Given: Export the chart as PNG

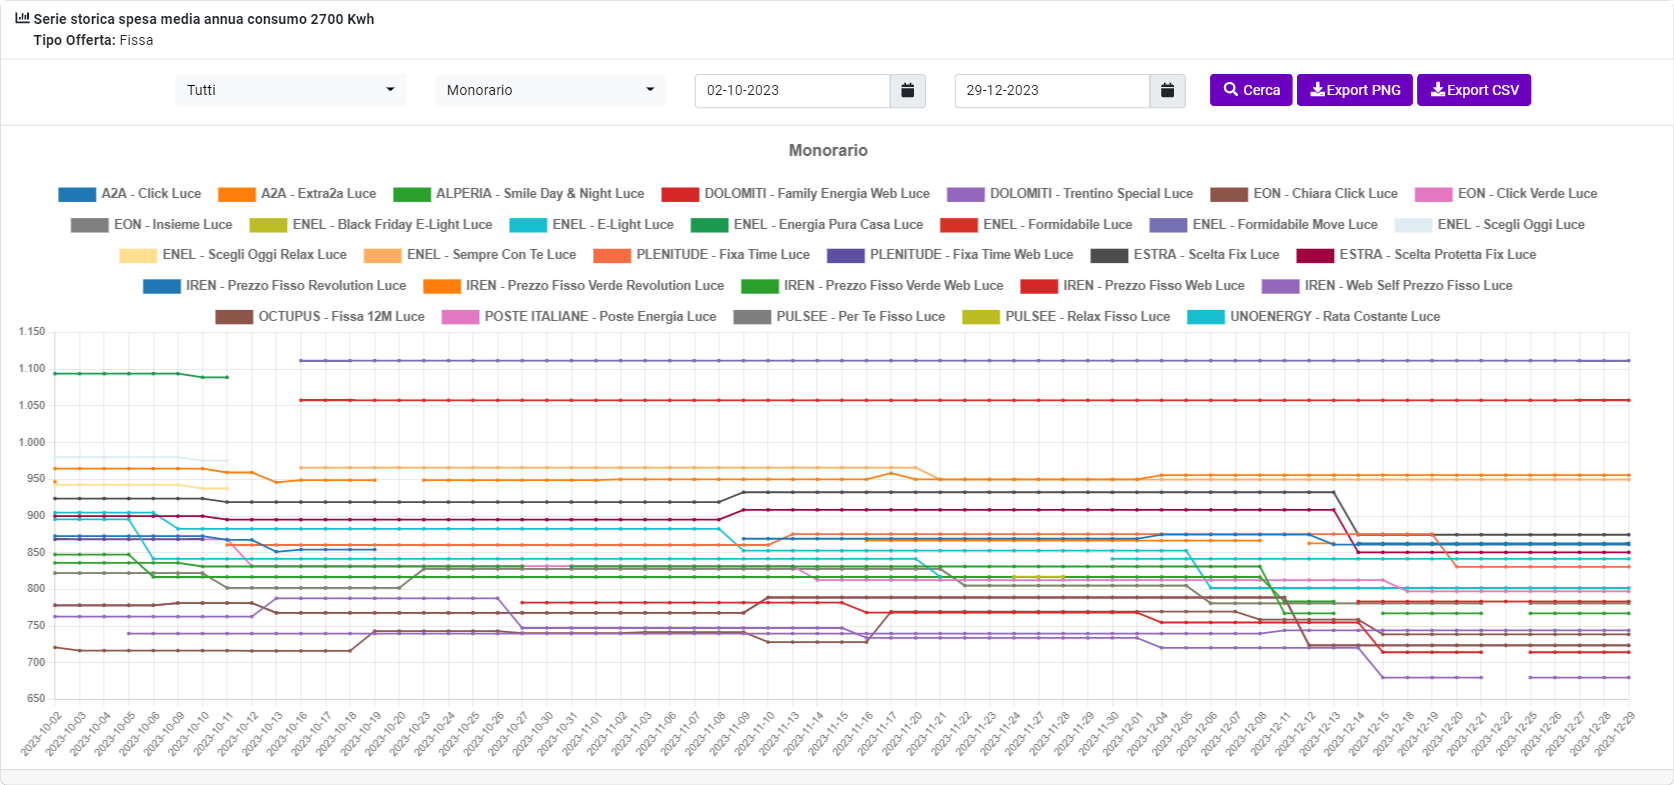Looking at the screenshot, I should (1355, 90).
